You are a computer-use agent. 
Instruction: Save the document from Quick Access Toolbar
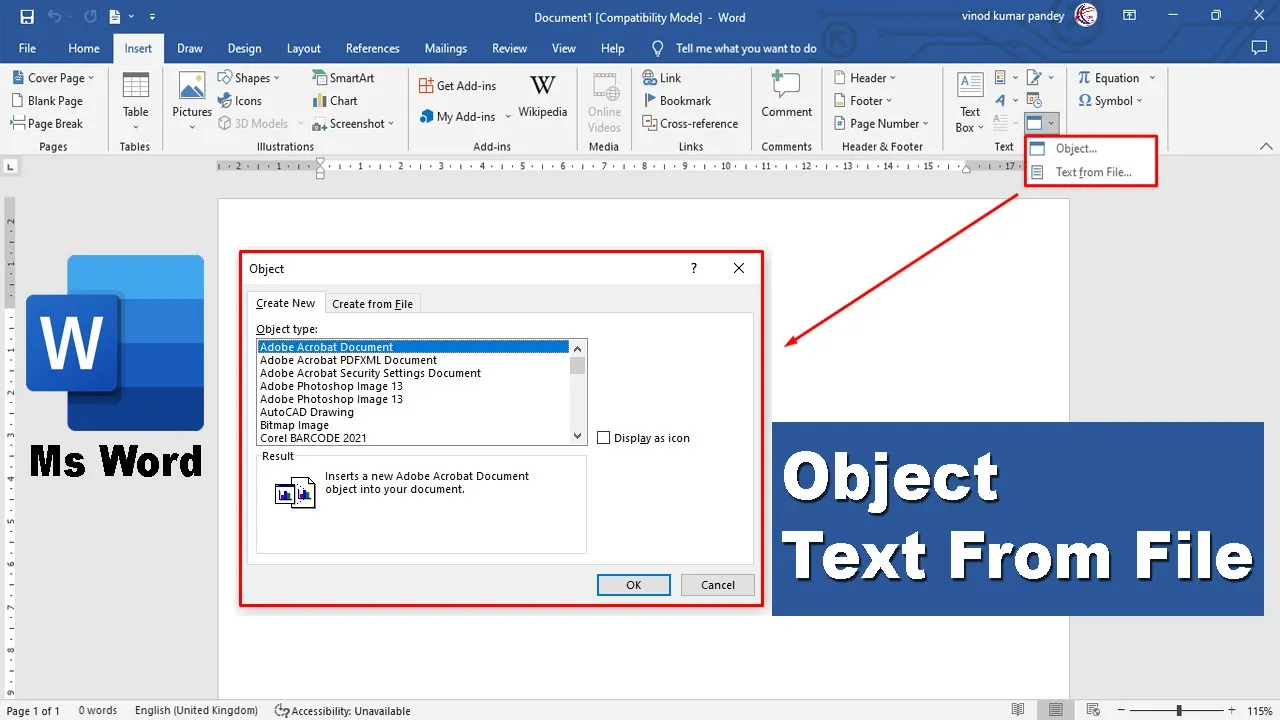27,17
